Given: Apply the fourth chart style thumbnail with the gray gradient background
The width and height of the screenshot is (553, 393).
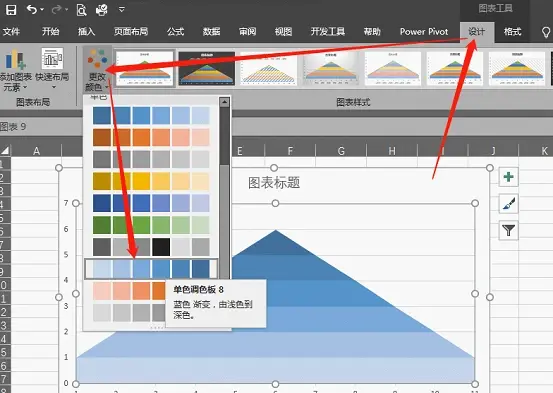Looking at the screenshot, I should click(x=330, y=68).
